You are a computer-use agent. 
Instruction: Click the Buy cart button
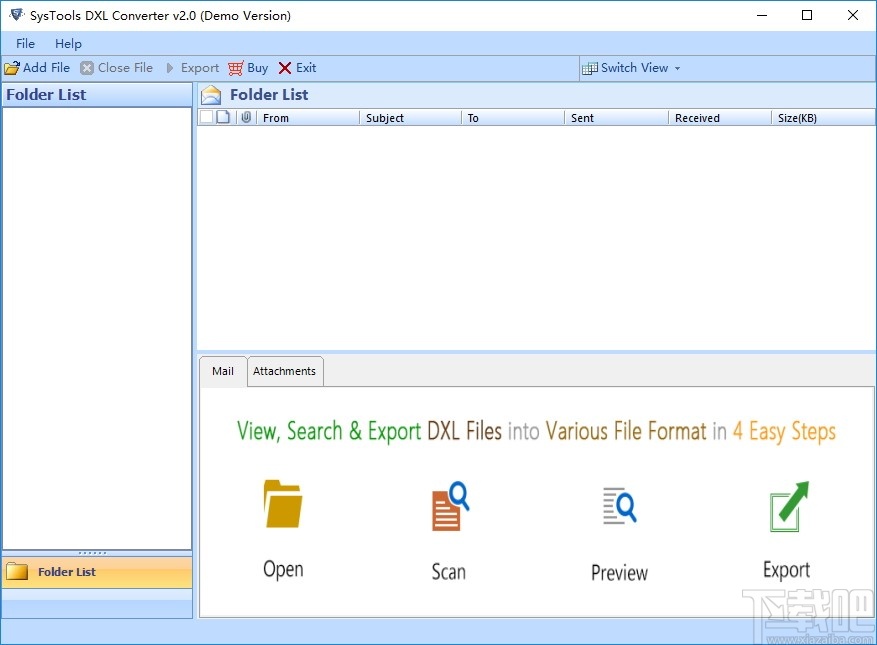[248, 68]
